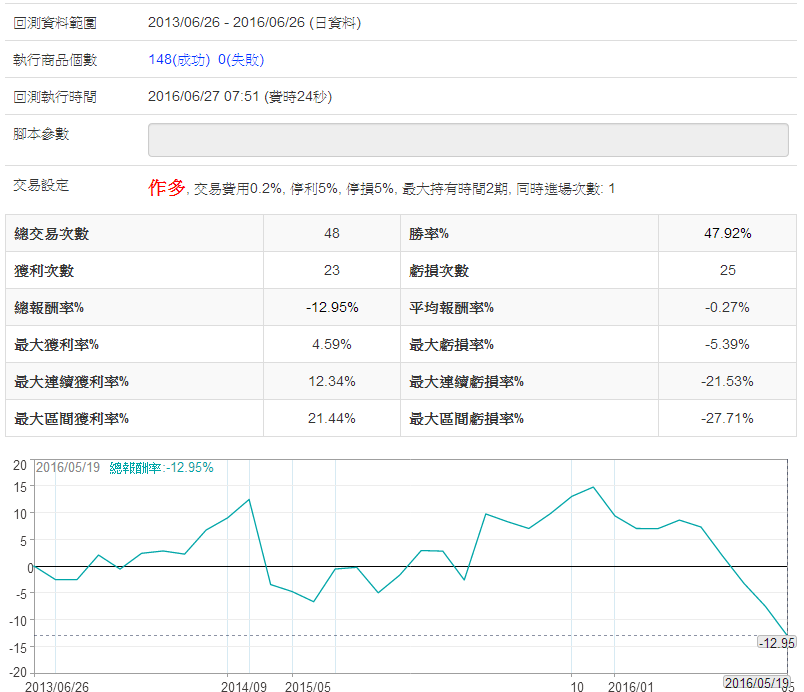Screen dimensions: 804x692
Task: Select the 最大區間獲利率% value 21.44%
Action: pos(332,418)
